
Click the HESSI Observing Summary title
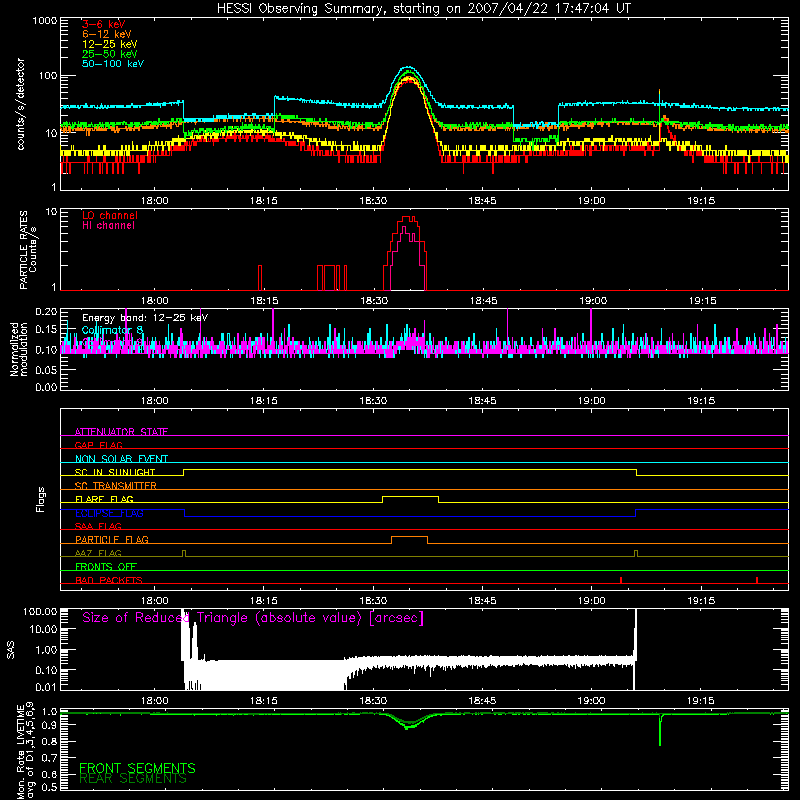[423, 9]
